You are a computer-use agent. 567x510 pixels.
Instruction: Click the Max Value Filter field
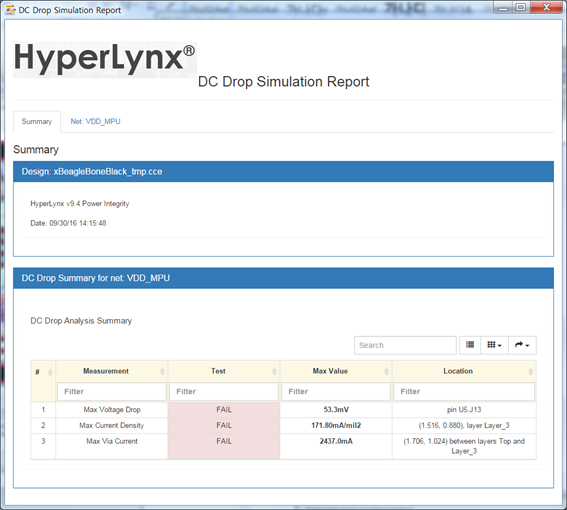(336, 391)
